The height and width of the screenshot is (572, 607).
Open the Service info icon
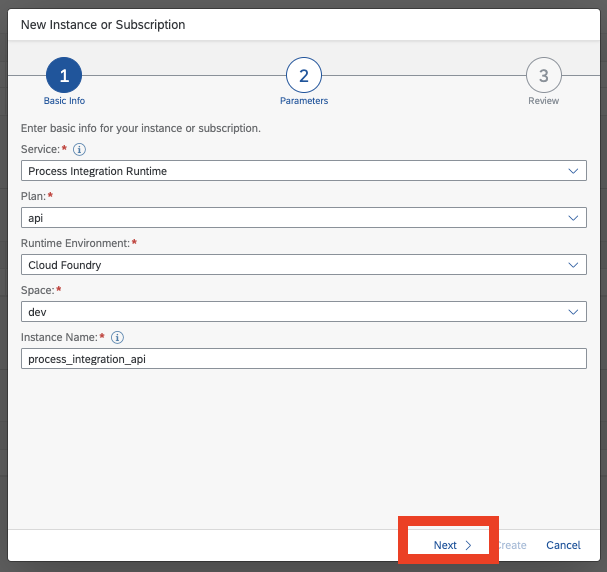click(79, 149)
